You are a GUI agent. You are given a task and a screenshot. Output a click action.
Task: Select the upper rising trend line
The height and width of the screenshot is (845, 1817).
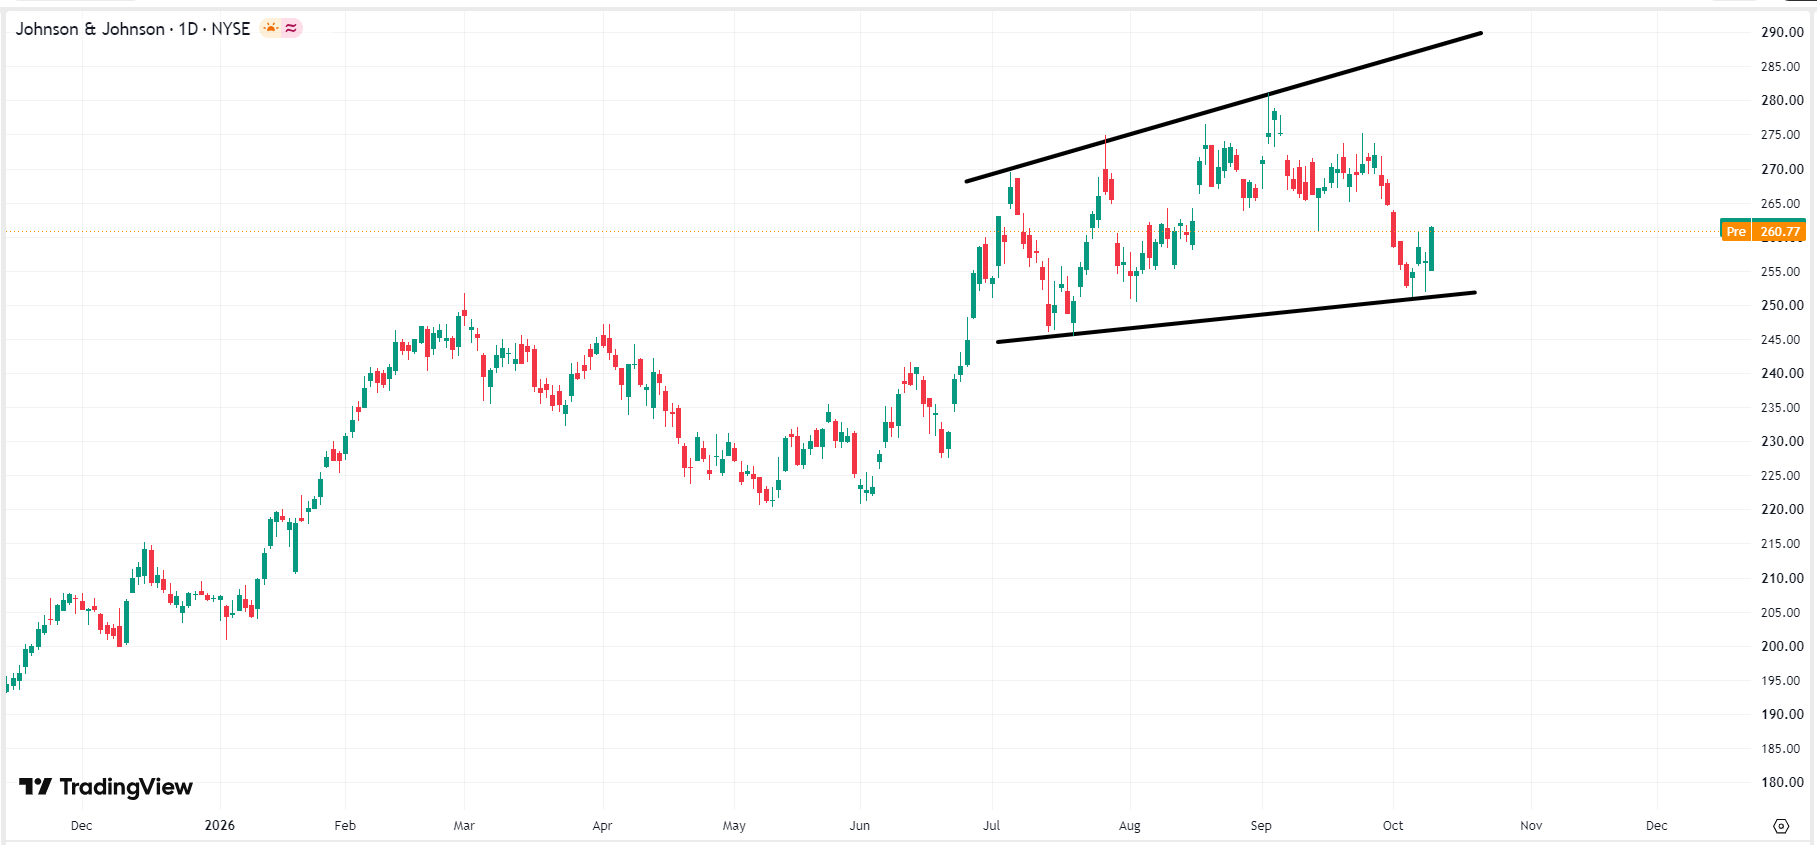1223,107
